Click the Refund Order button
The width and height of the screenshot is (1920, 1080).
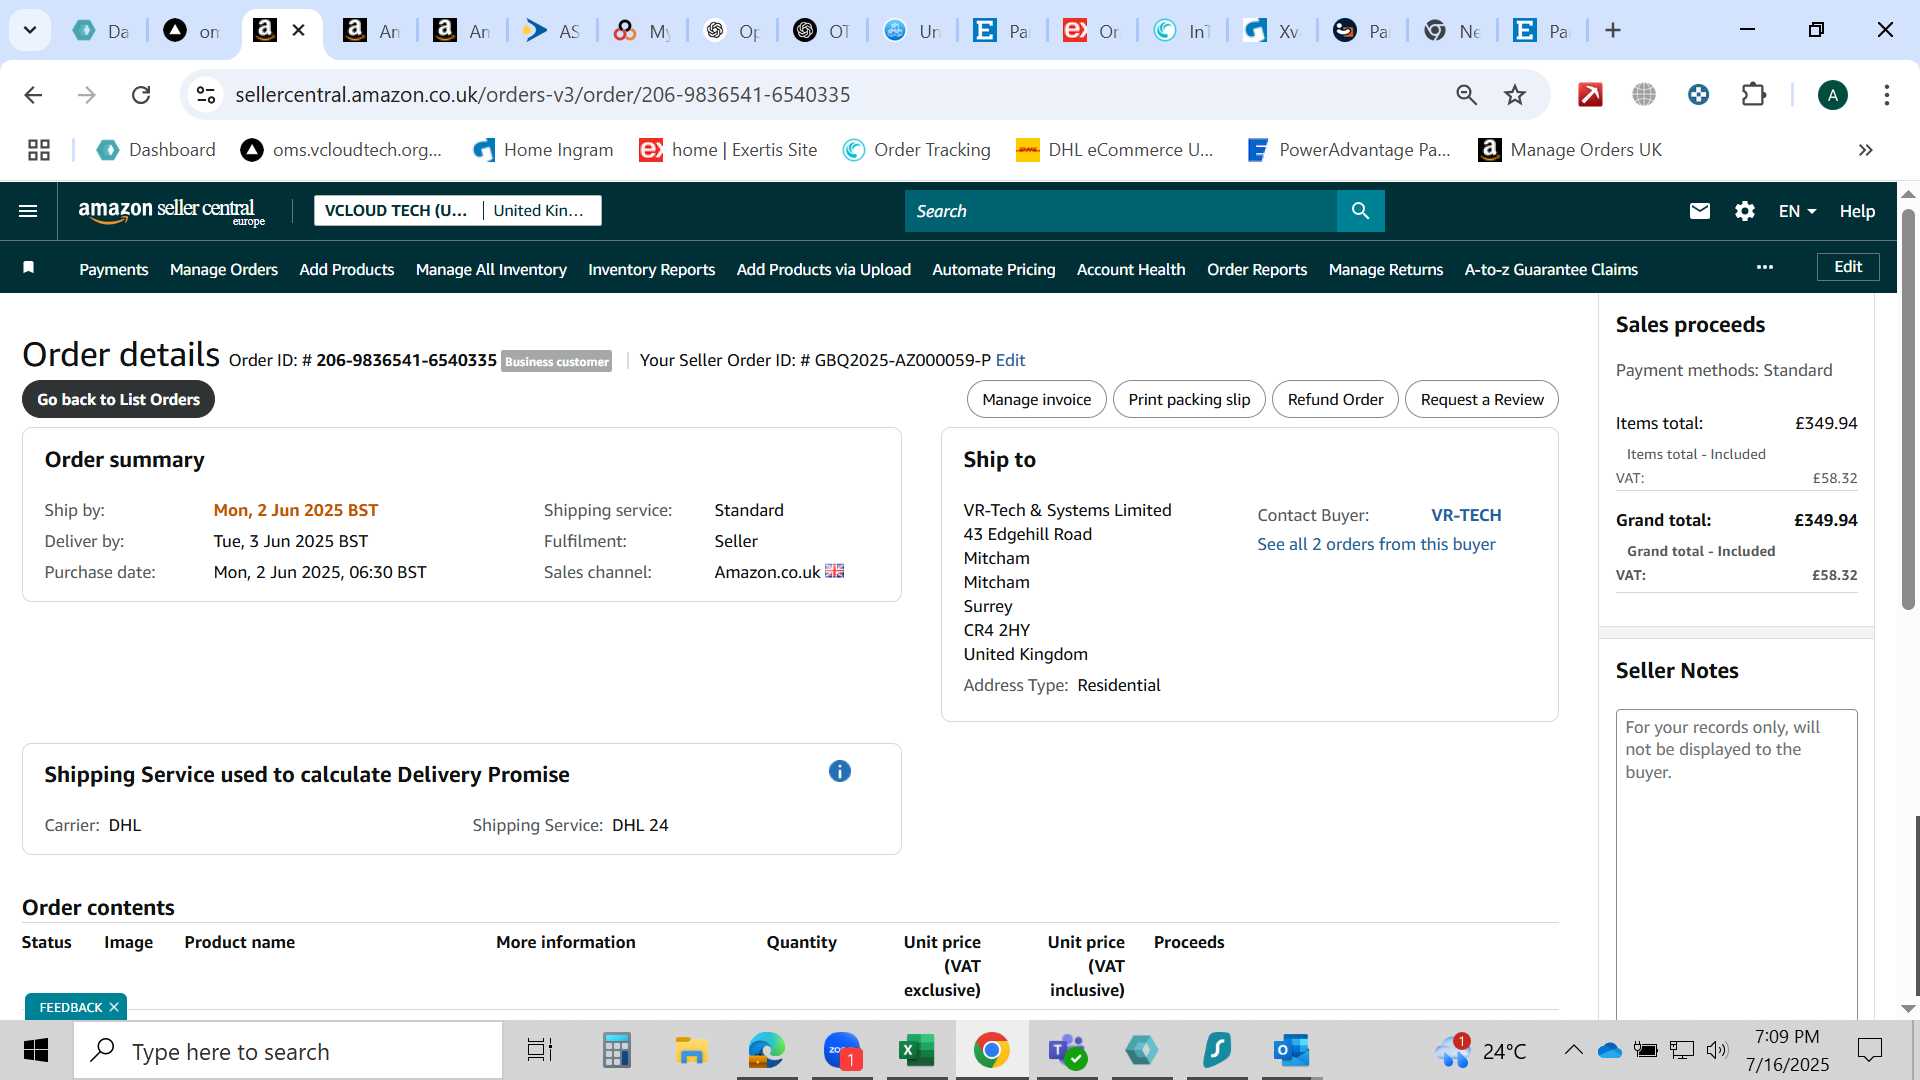point(1335,399)
